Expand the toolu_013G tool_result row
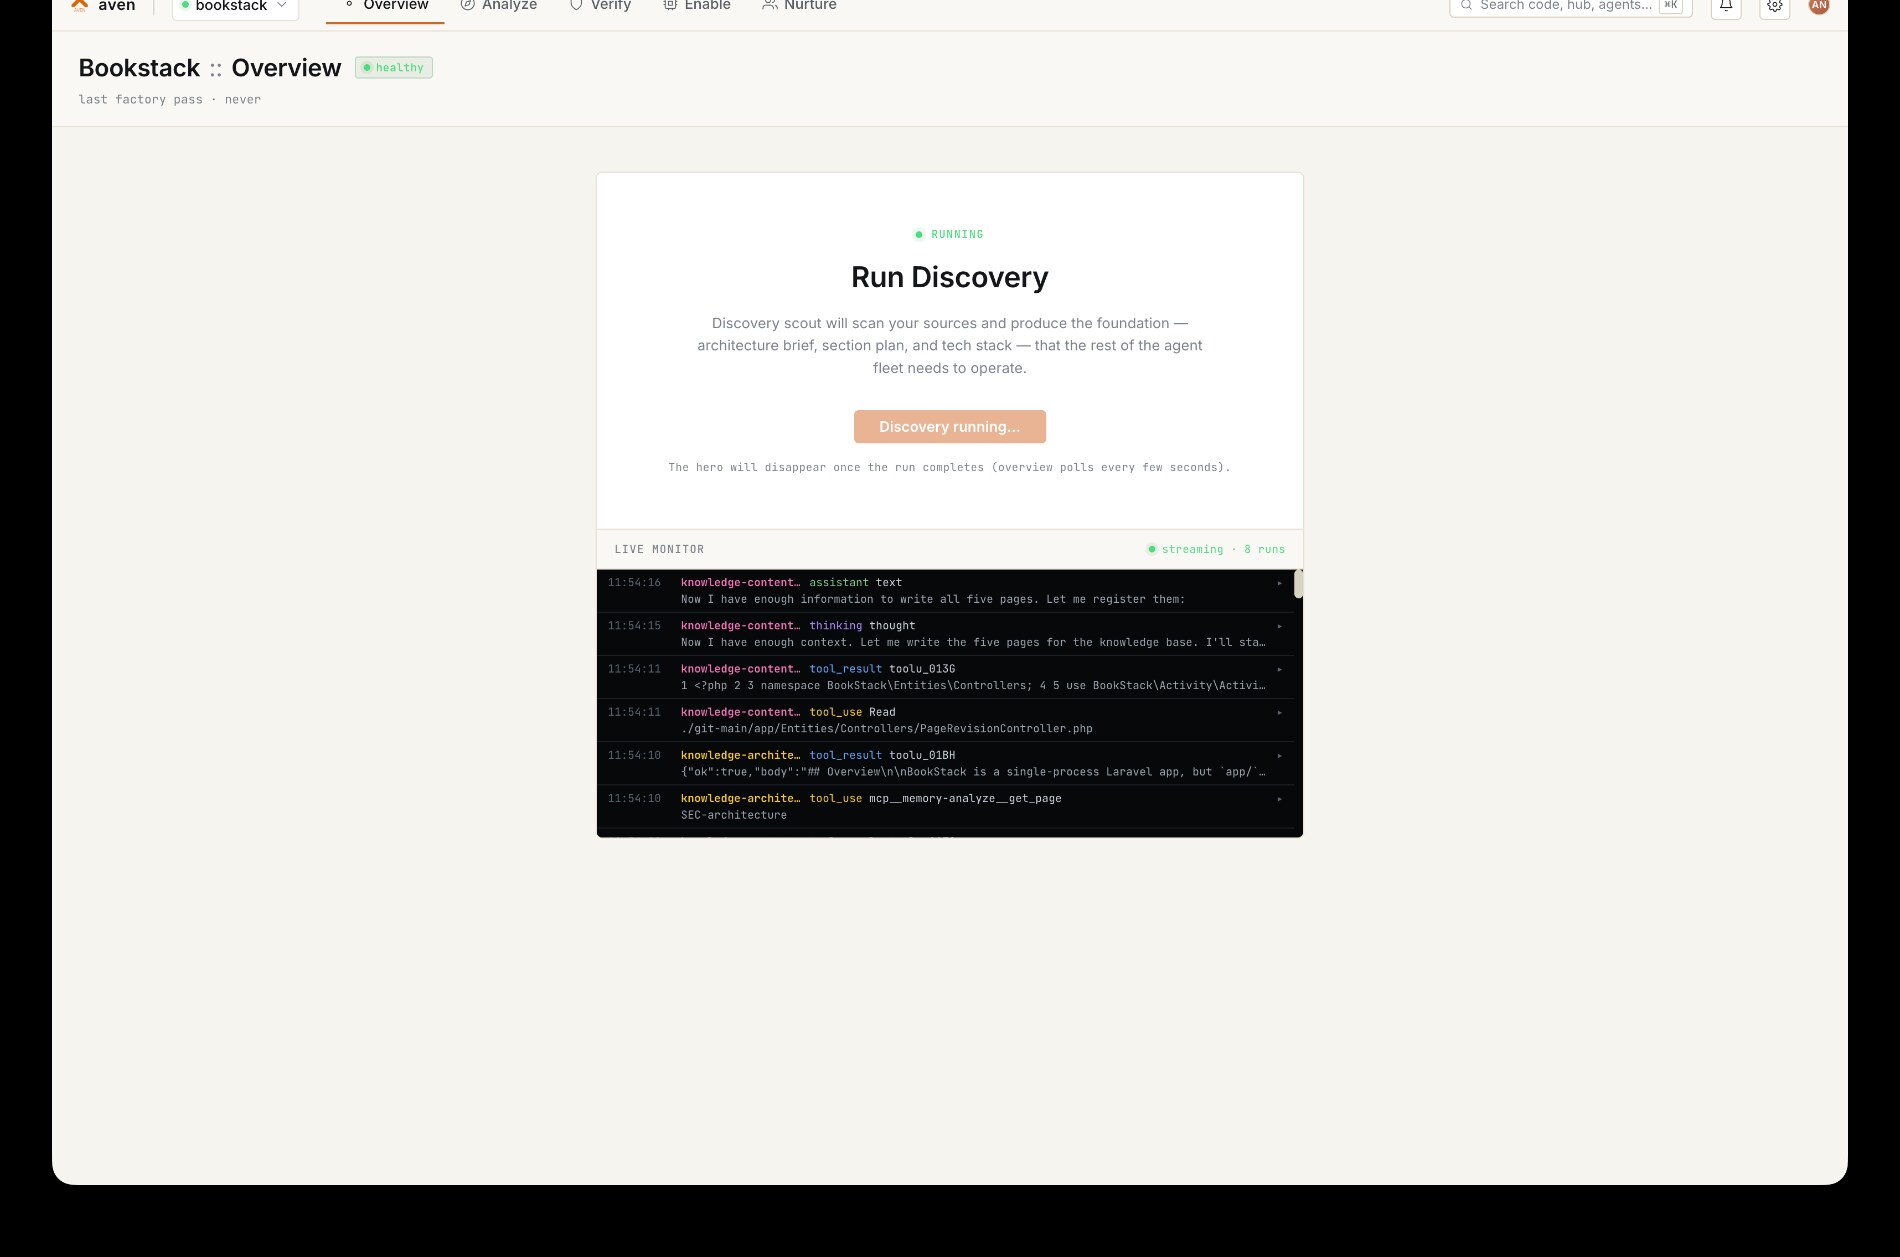Viewport: 1900px width, 1257px height. 945,677
